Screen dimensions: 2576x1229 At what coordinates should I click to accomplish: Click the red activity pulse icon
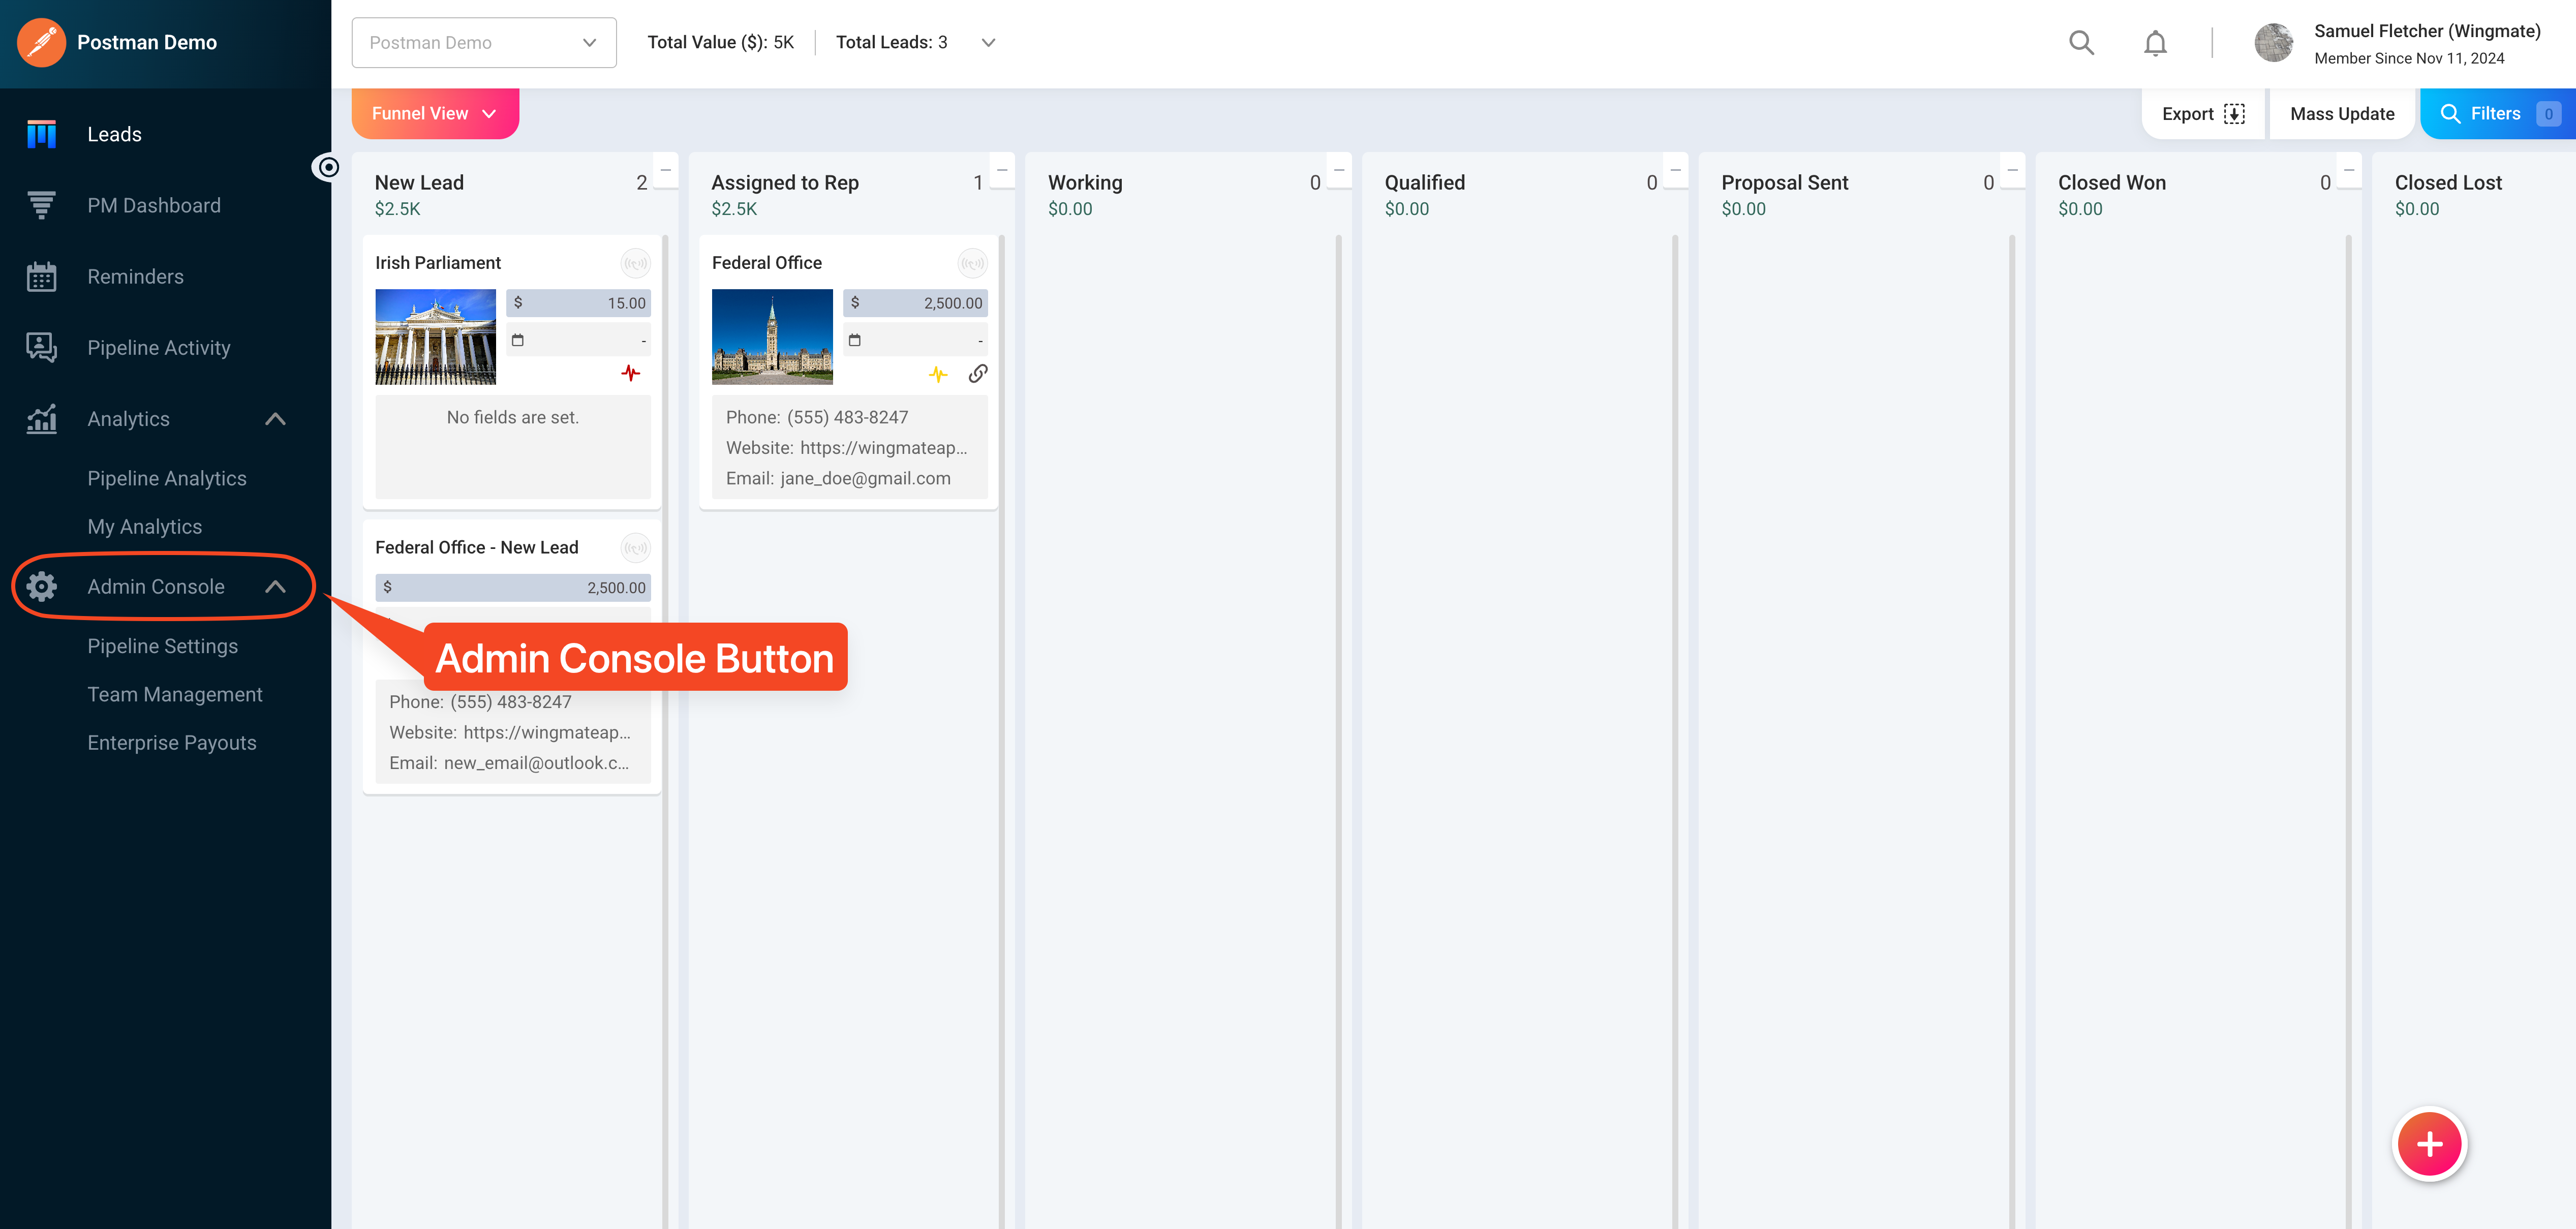(x=630, y=373)
